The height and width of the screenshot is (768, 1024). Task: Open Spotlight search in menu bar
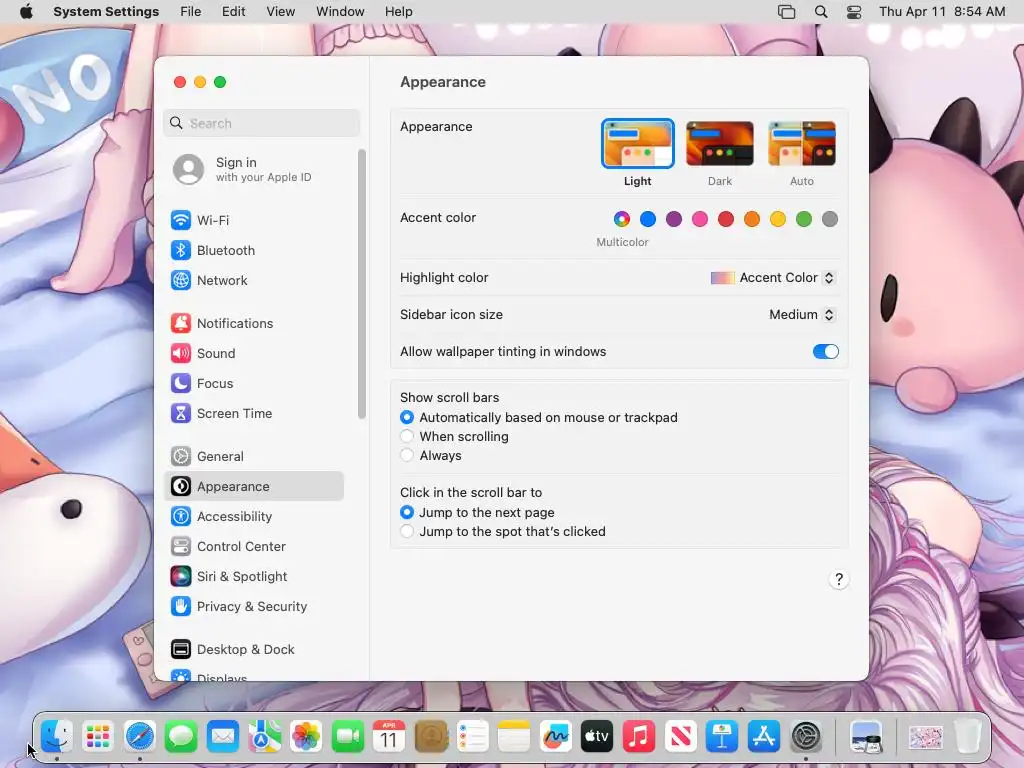tap(821, 12)
